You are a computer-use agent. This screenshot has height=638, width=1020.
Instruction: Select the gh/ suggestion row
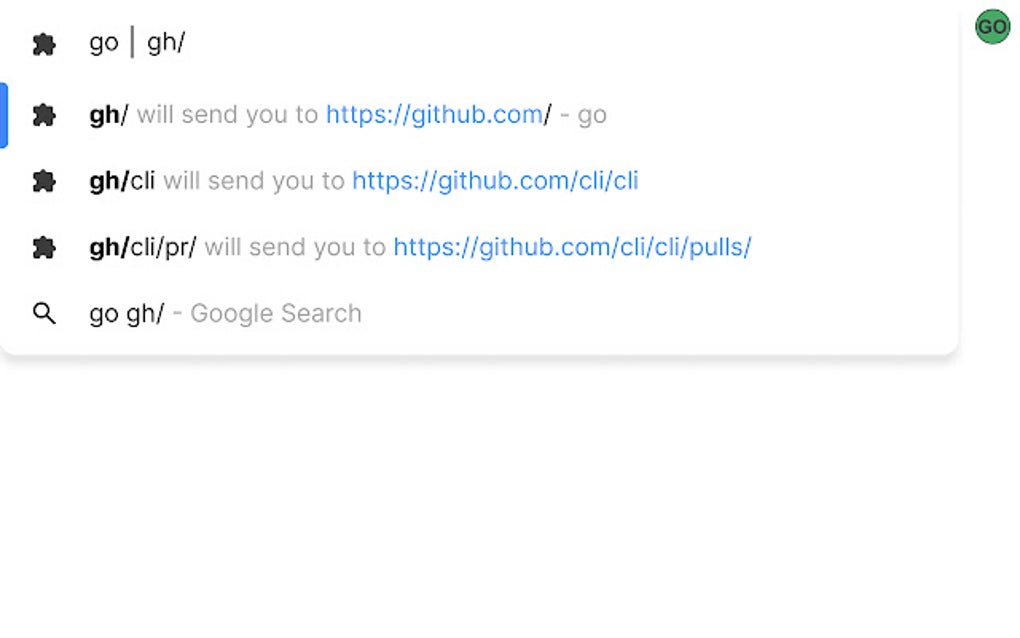[x=479, y=115]
